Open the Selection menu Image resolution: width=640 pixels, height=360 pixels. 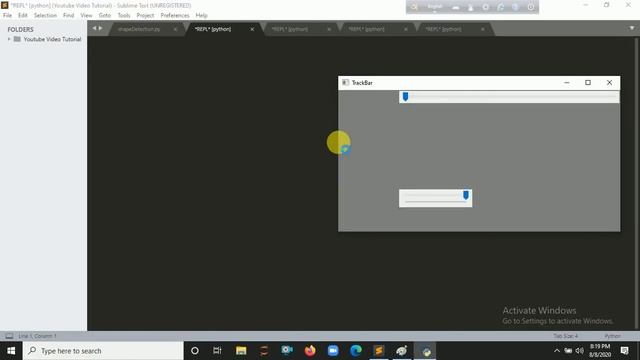45,16
